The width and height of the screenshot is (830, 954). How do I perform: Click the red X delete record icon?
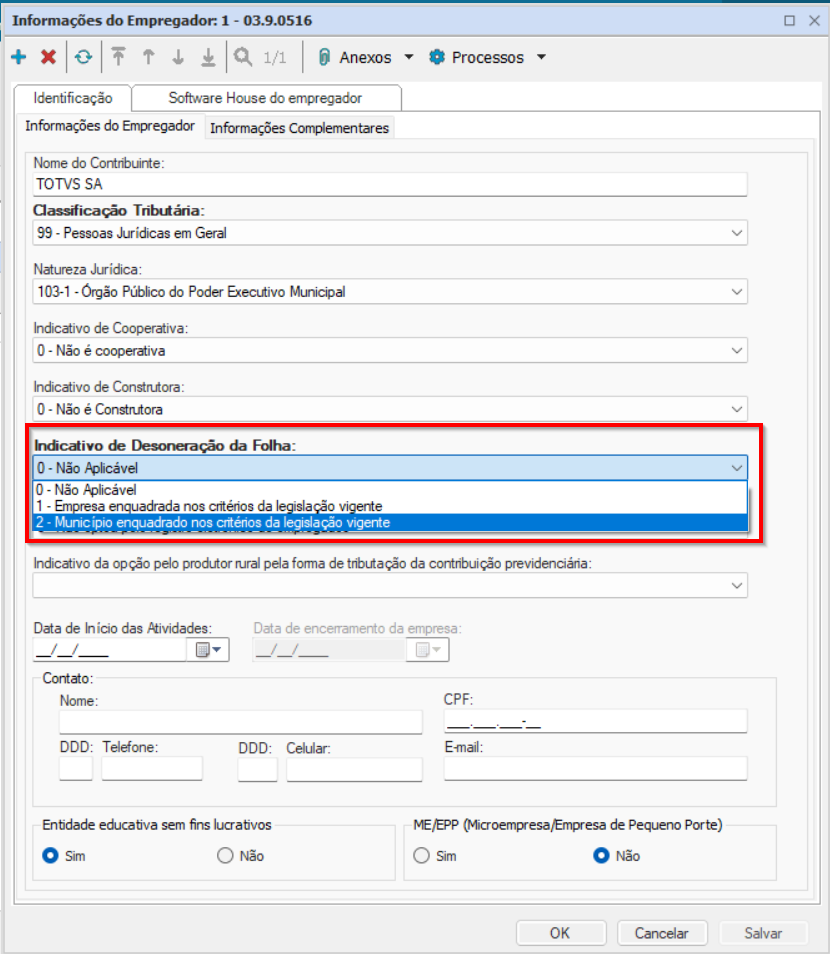point(48,58)
